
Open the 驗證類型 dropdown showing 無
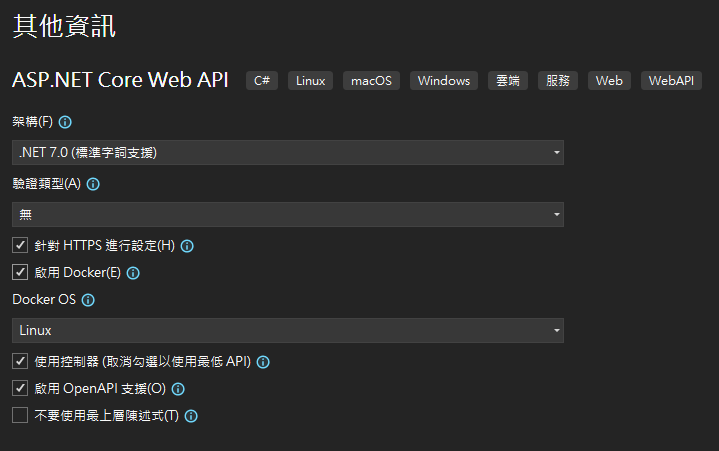[288, 214]
